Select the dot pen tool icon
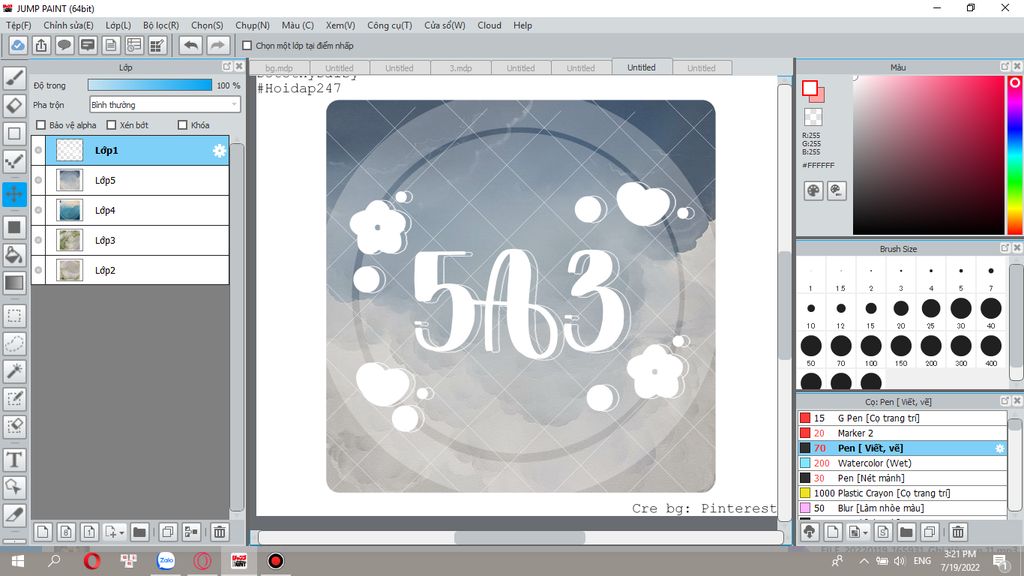Image resolution: width=1024 pixels, height=576 pixels. pyautogui.click(x=14, y=161)
